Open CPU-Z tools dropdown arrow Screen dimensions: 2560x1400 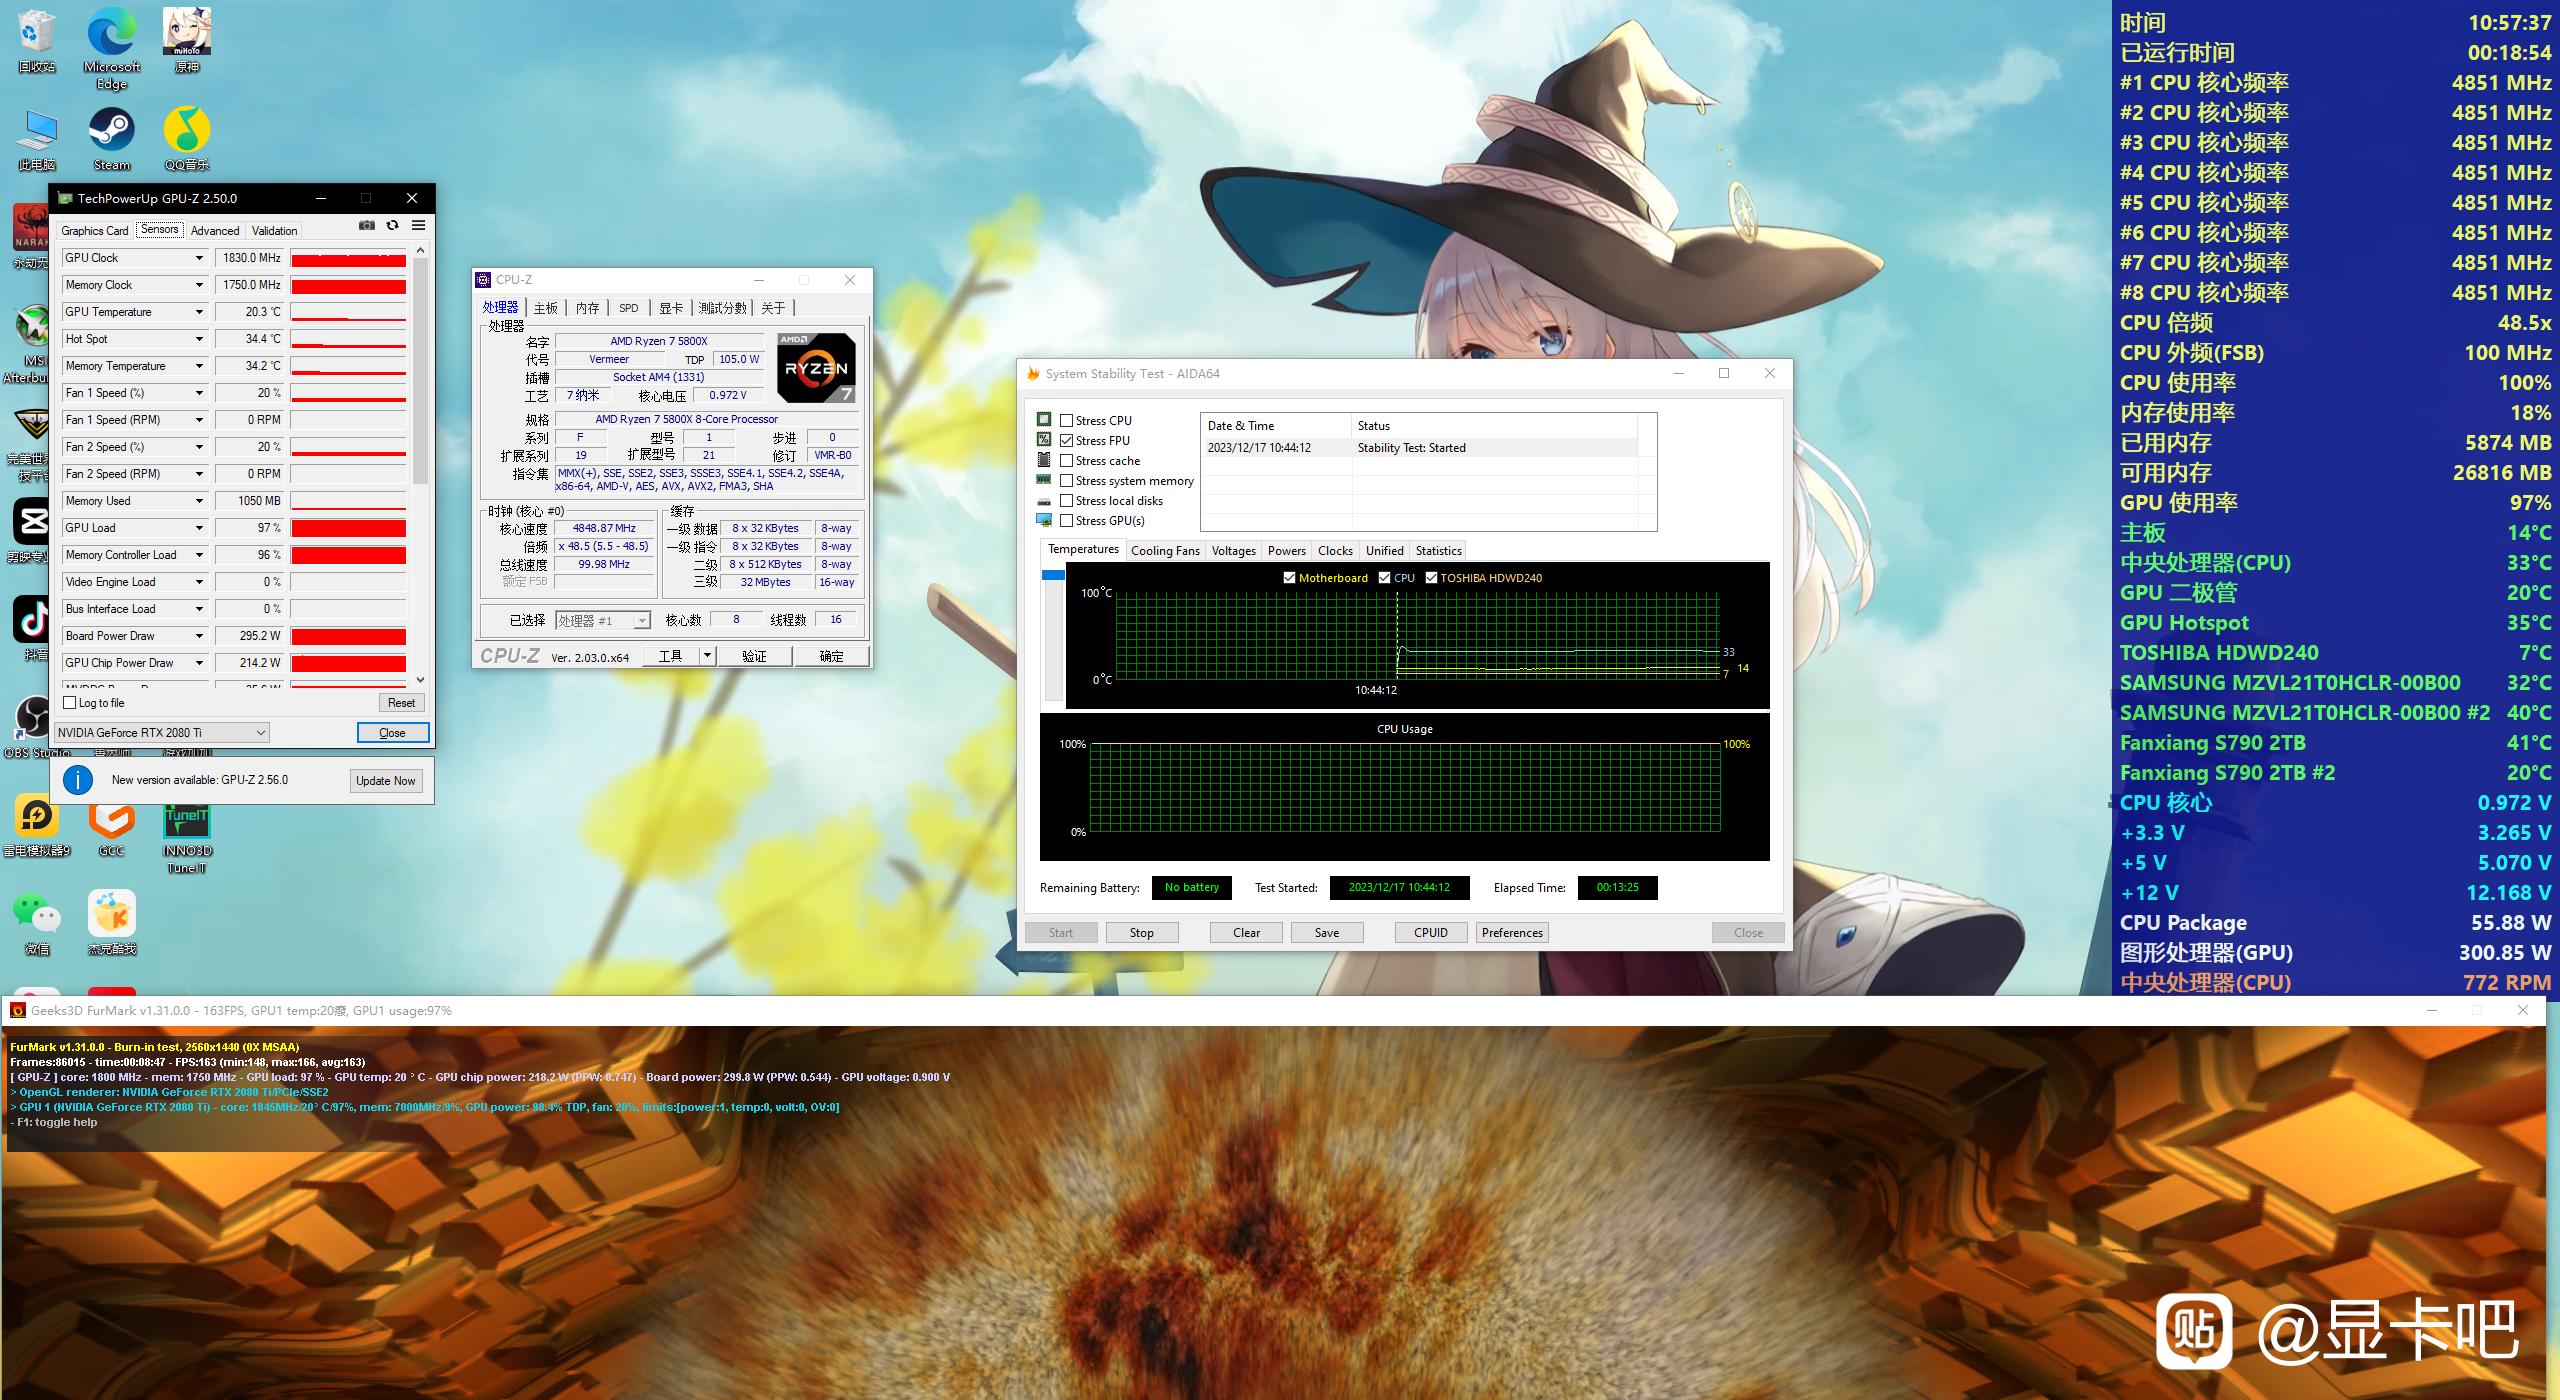tap(707, 656)
